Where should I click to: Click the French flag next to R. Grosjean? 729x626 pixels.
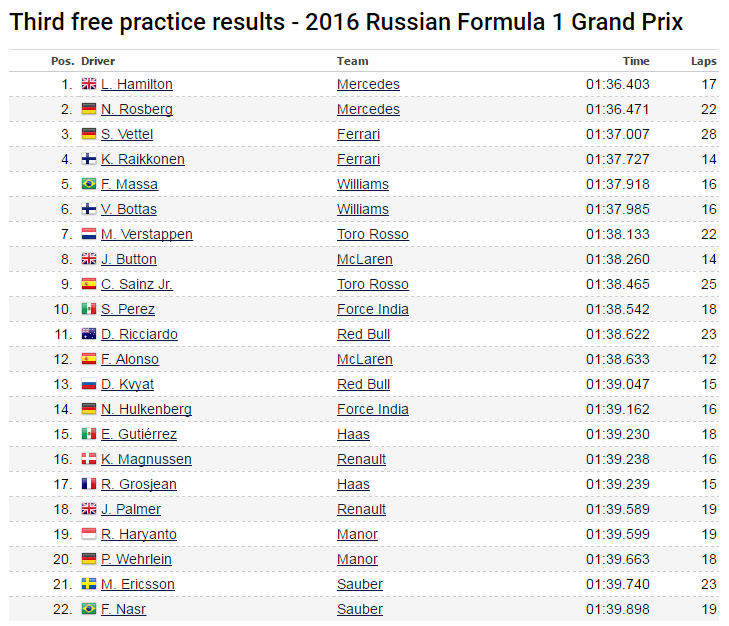[88, 485]
